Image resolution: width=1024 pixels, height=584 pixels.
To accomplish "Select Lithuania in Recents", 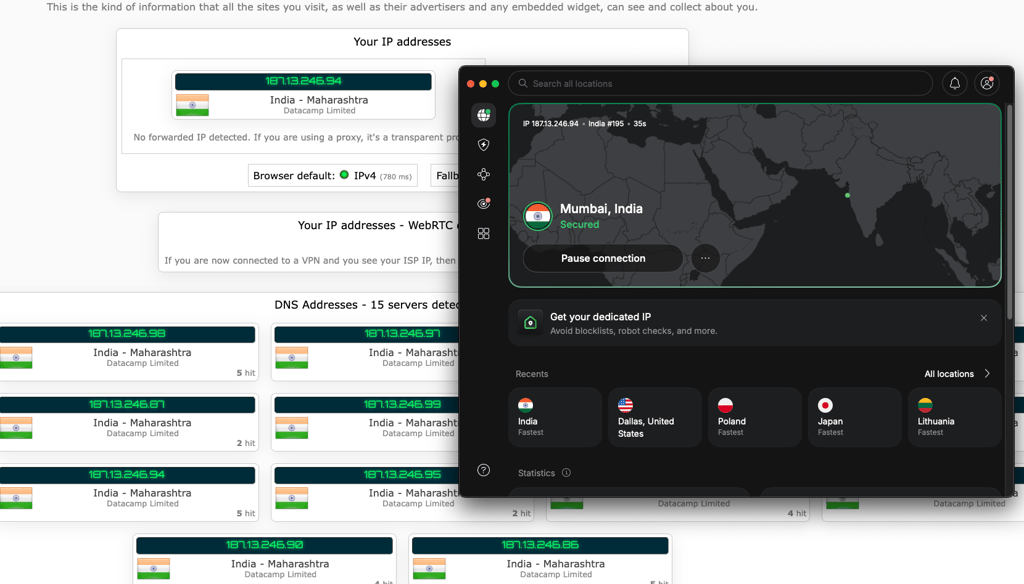I will pyautogui.click(x=955, y=417).
